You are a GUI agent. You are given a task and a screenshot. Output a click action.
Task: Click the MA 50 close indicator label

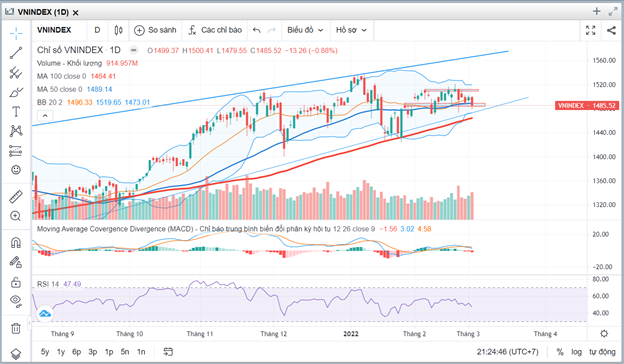59,90
